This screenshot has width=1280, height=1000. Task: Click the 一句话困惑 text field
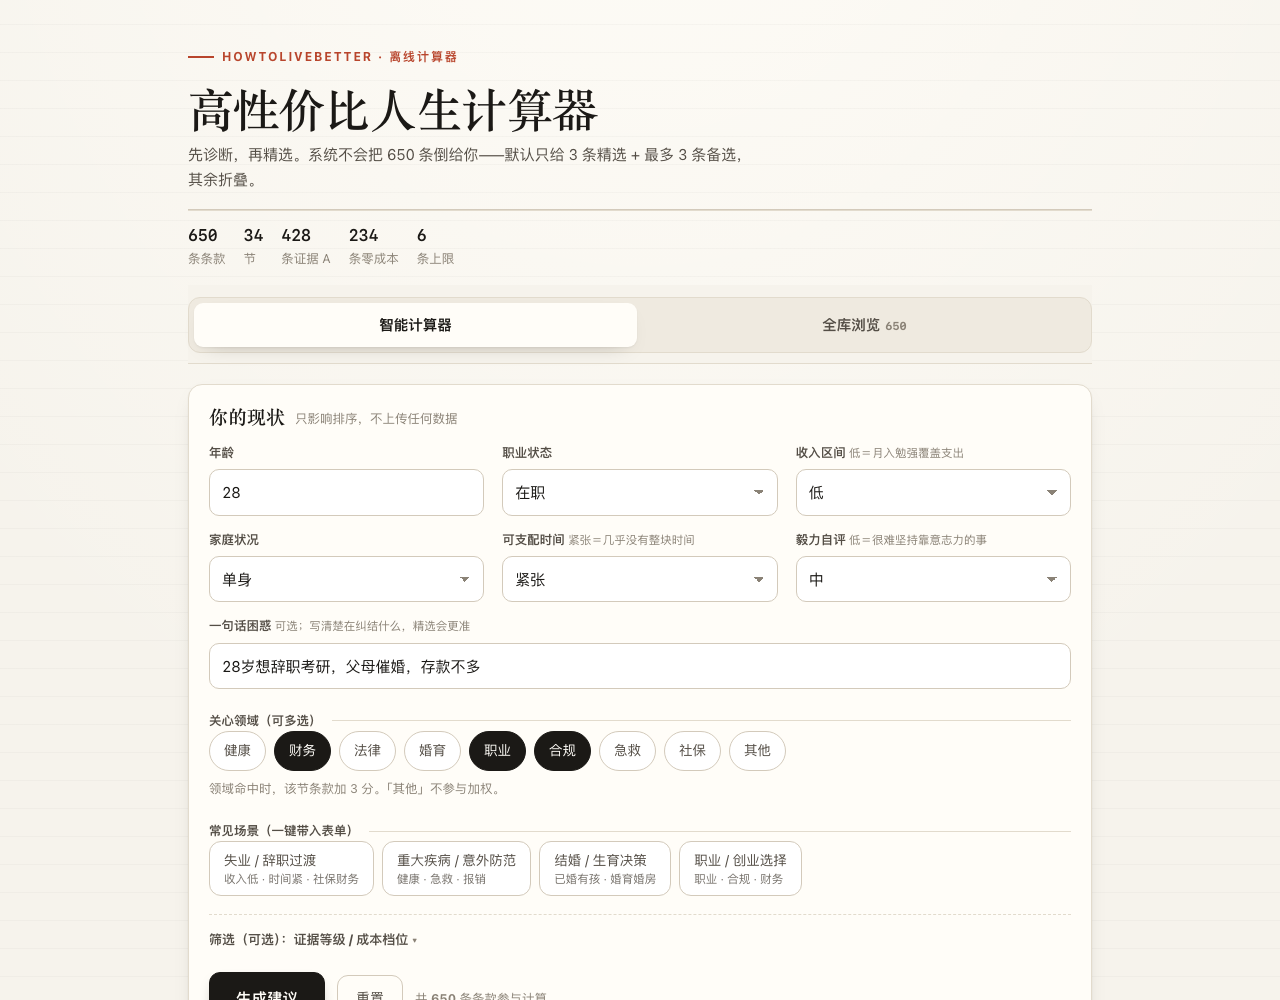click(640, 666)
